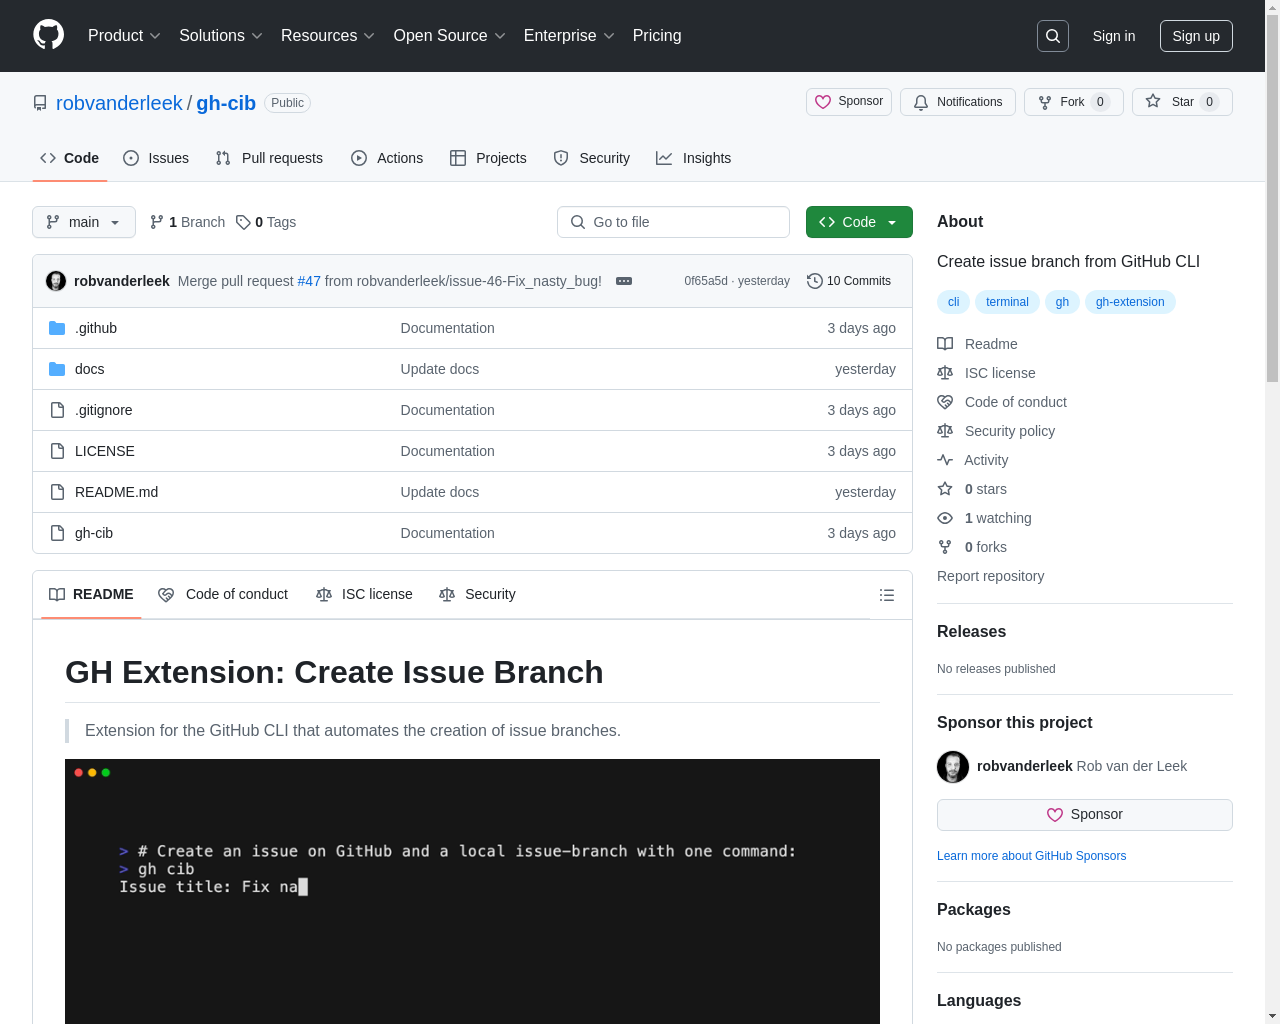Viewport: 1280px width, 1024px height.
Task: Open the robvanderleek owner link
Action: [x=119, y=103]
